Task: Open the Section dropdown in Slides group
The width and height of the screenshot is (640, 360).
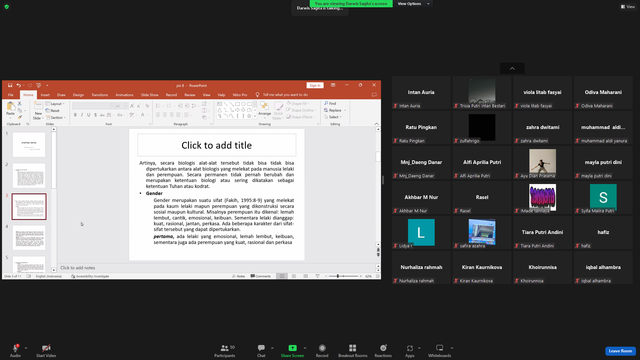Action: point(56,118)
